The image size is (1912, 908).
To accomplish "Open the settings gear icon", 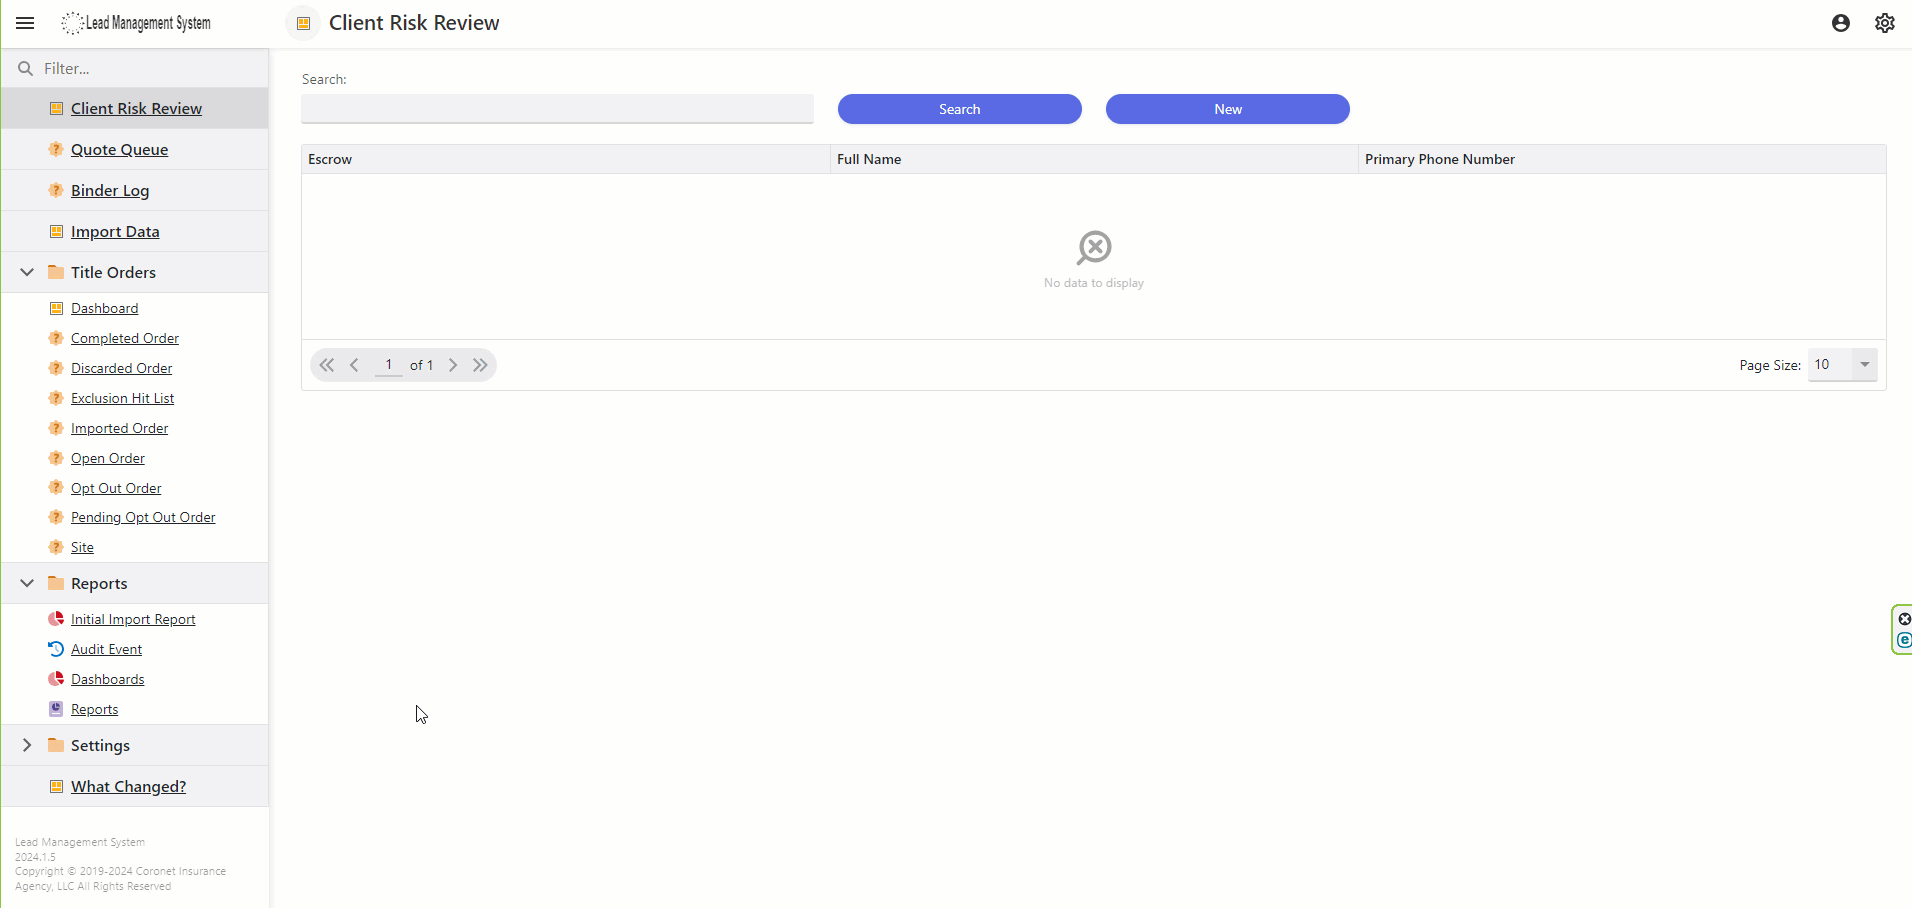I will (x=1884, y=23).
